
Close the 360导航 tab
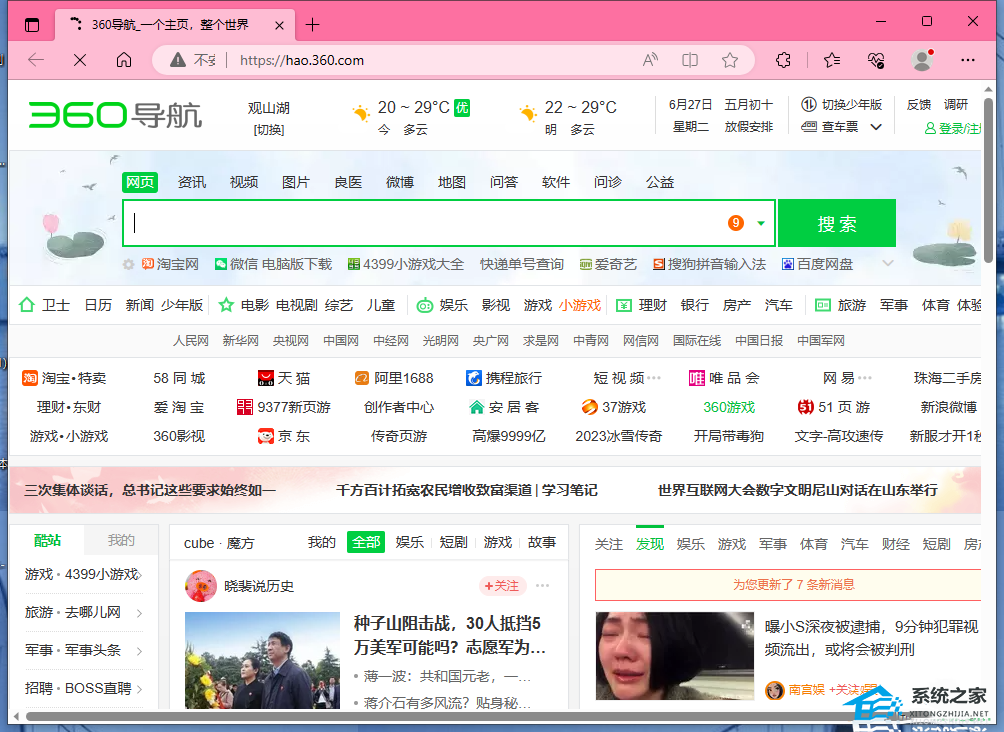coord(279,26)
